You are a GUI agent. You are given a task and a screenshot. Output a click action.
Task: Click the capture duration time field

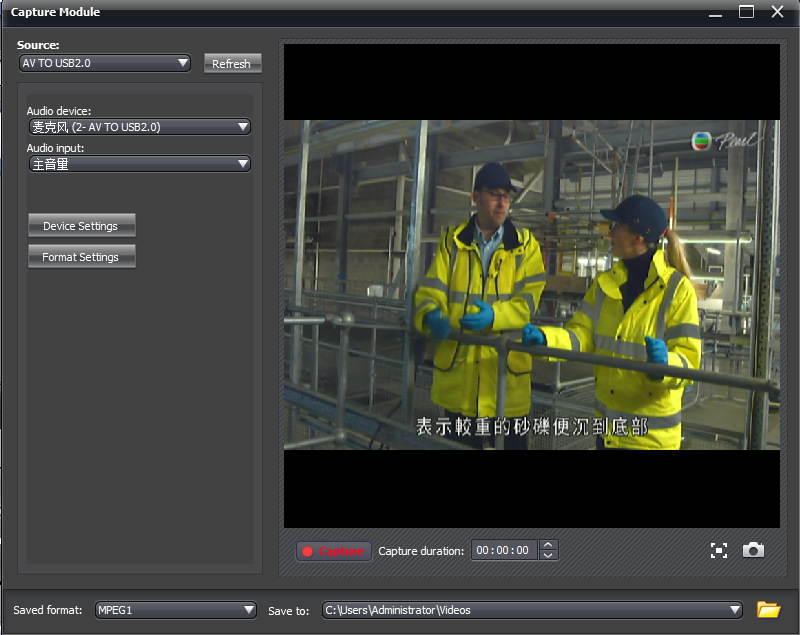[x=503, y=550]
